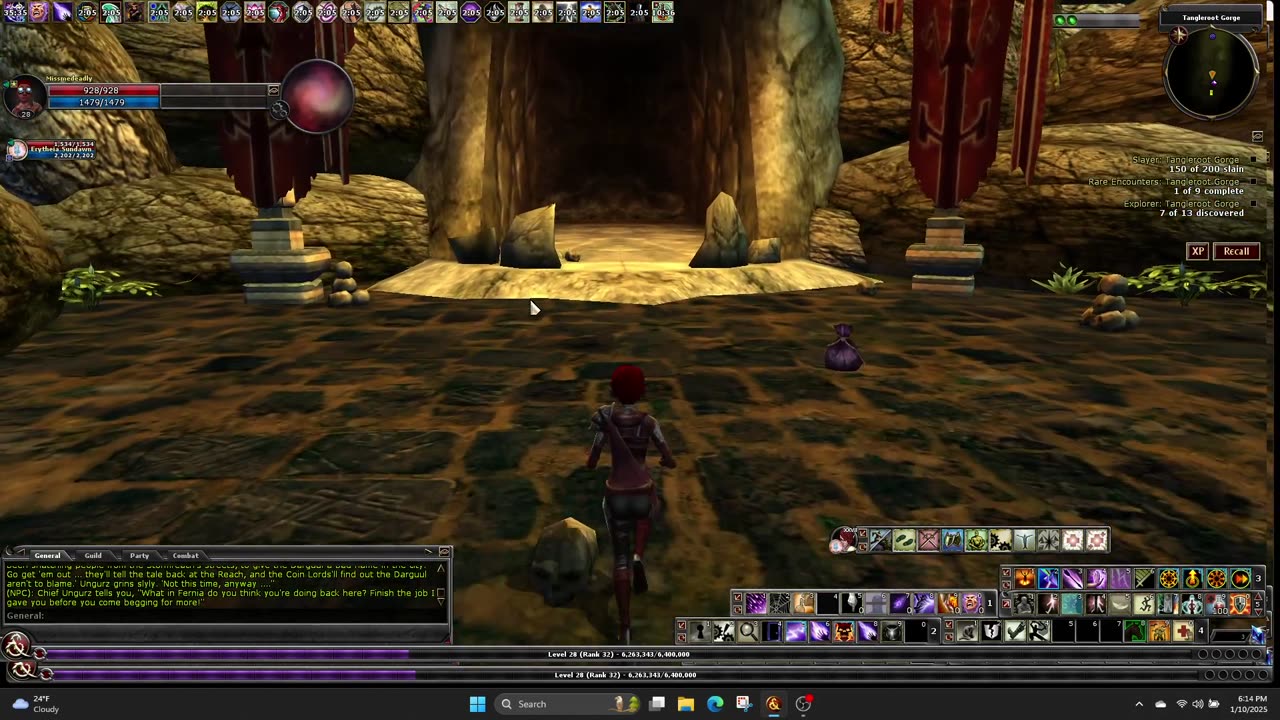Click the blue shields icon in the menu bar
The width and height of the screenshot is (1280, 720).
[953, 540]
